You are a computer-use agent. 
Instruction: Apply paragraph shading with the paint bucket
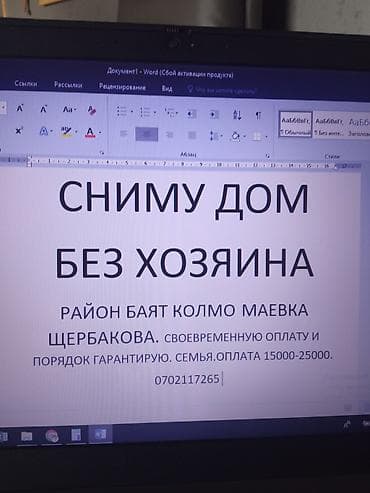[x=236, y=136]
